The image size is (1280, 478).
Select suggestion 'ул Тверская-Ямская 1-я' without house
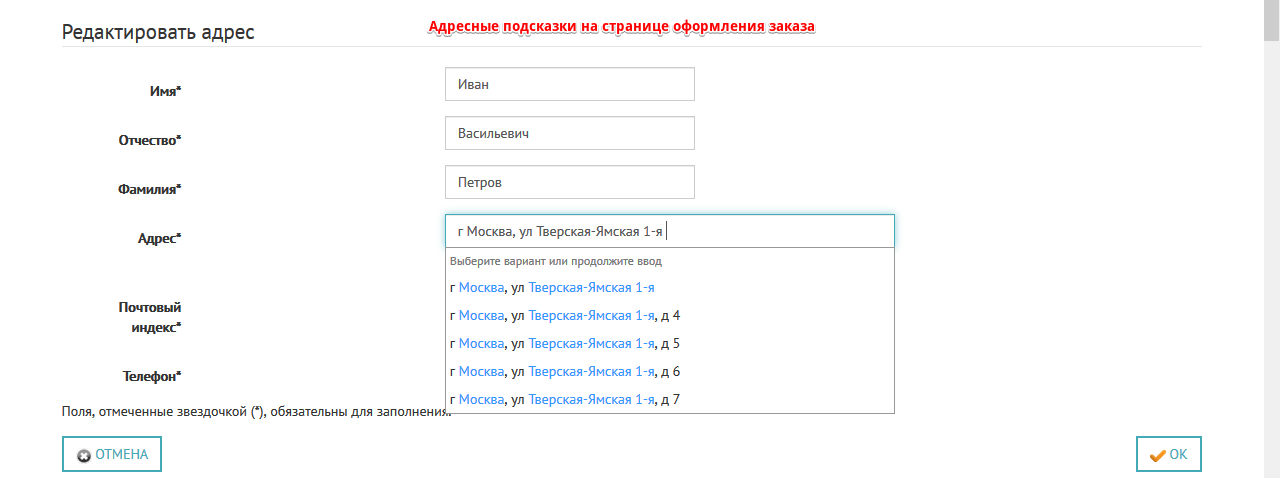pyautogui.click(x=669, y=288)
